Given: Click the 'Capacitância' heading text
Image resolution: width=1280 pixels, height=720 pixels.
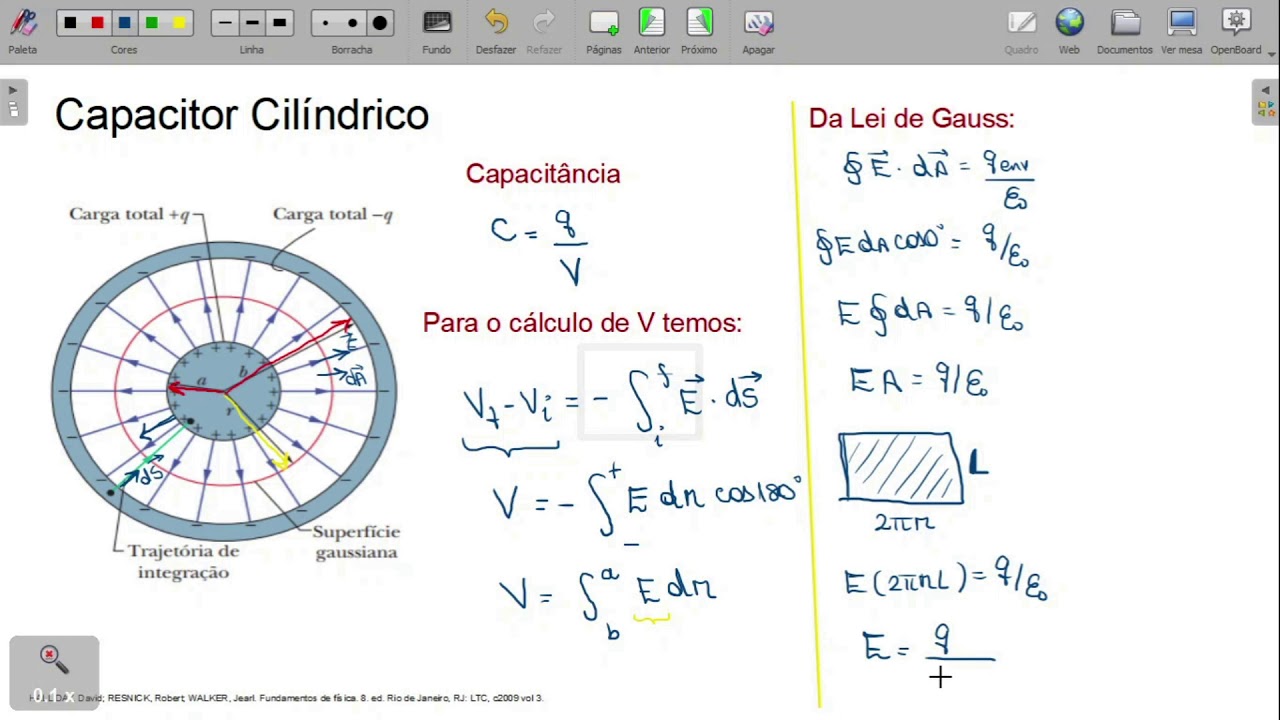Looking at the screenshot, I should pos(543,173).
